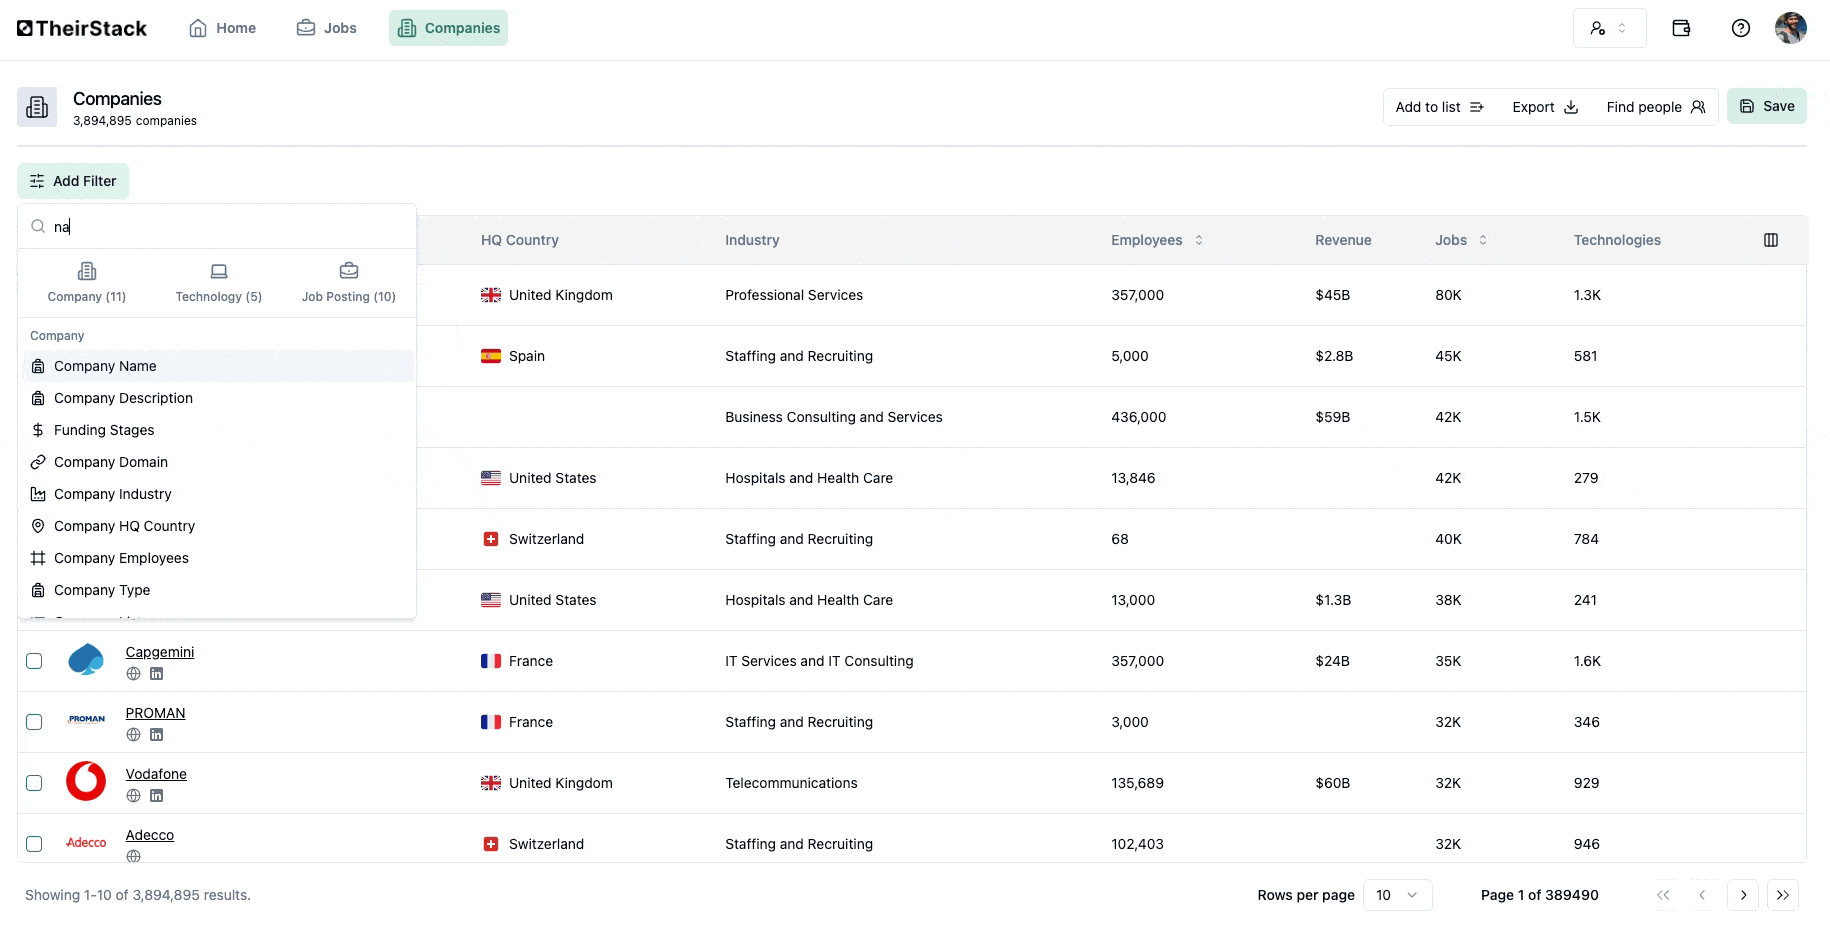Open Capgemini's LinkedIn icon
Image resolution: width=1830 pixels, height=950 pixels.
point(156,674)
